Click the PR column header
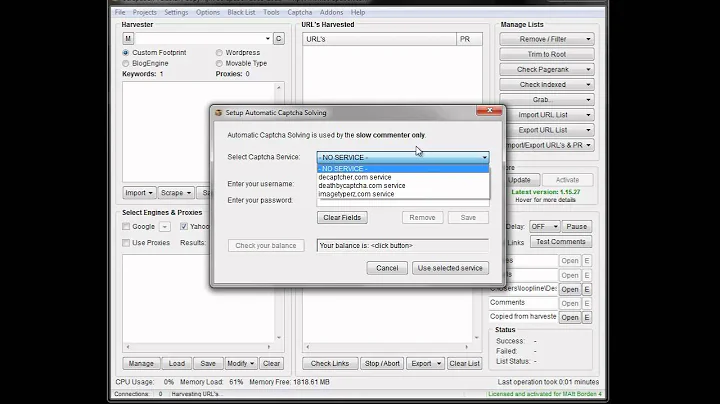The image size is (720, 404). click(x=469, y=39)
